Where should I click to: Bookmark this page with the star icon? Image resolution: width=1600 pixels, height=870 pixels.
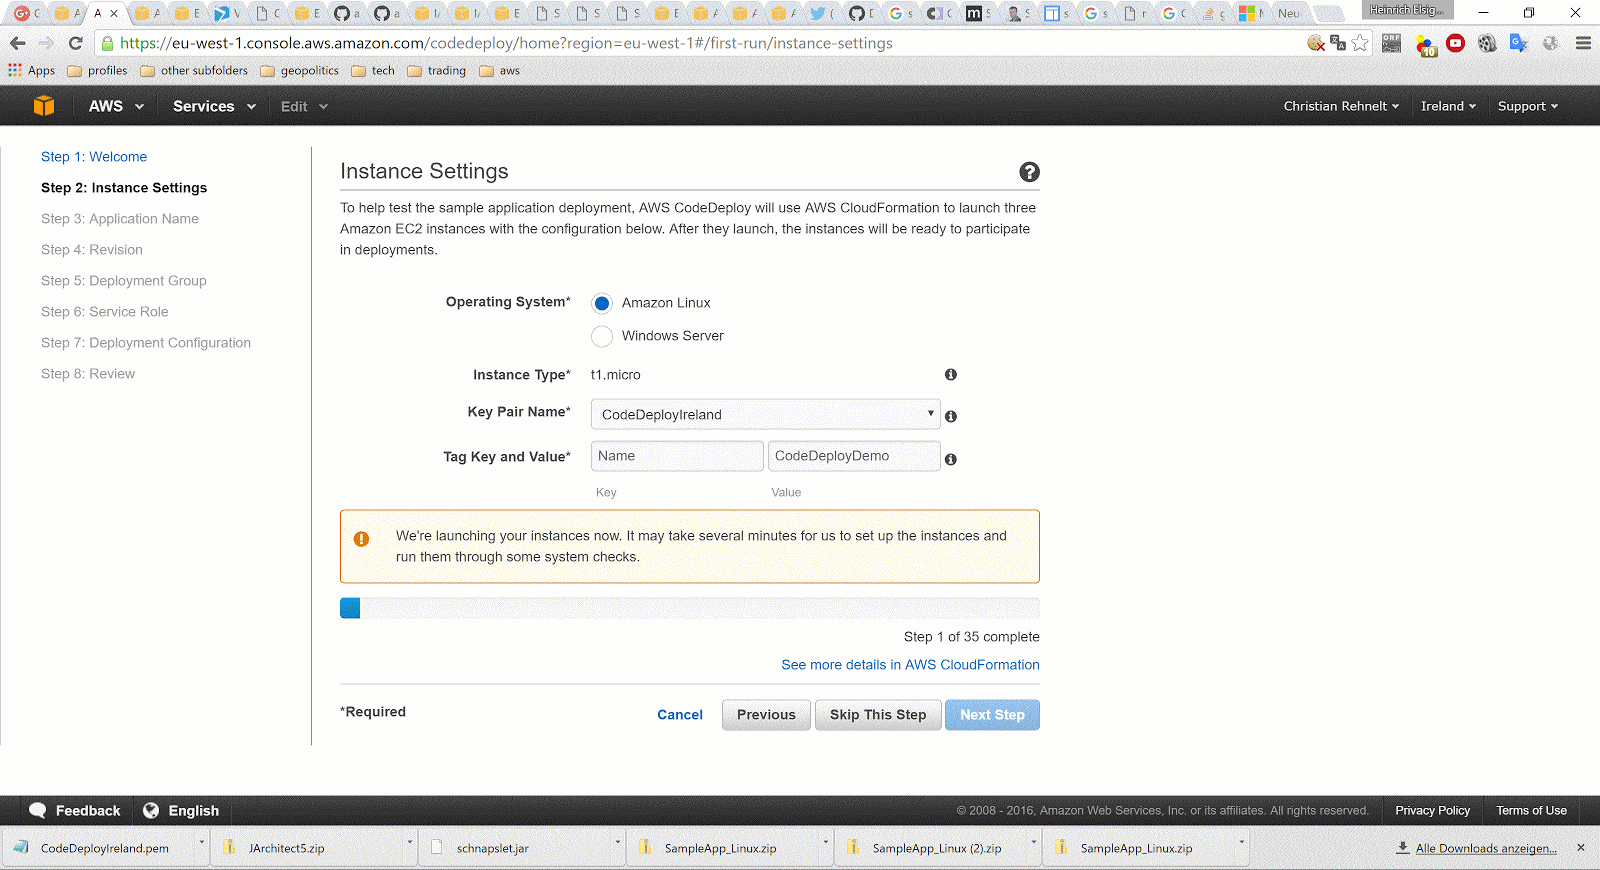point(1360,43)
